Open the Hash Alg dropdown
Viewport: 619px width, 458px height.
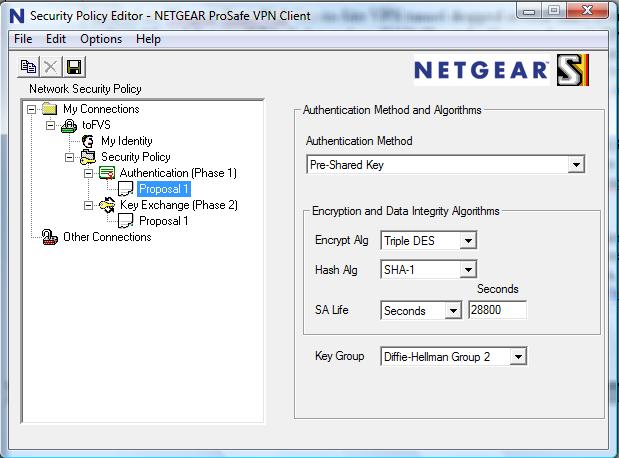(468, 270)
